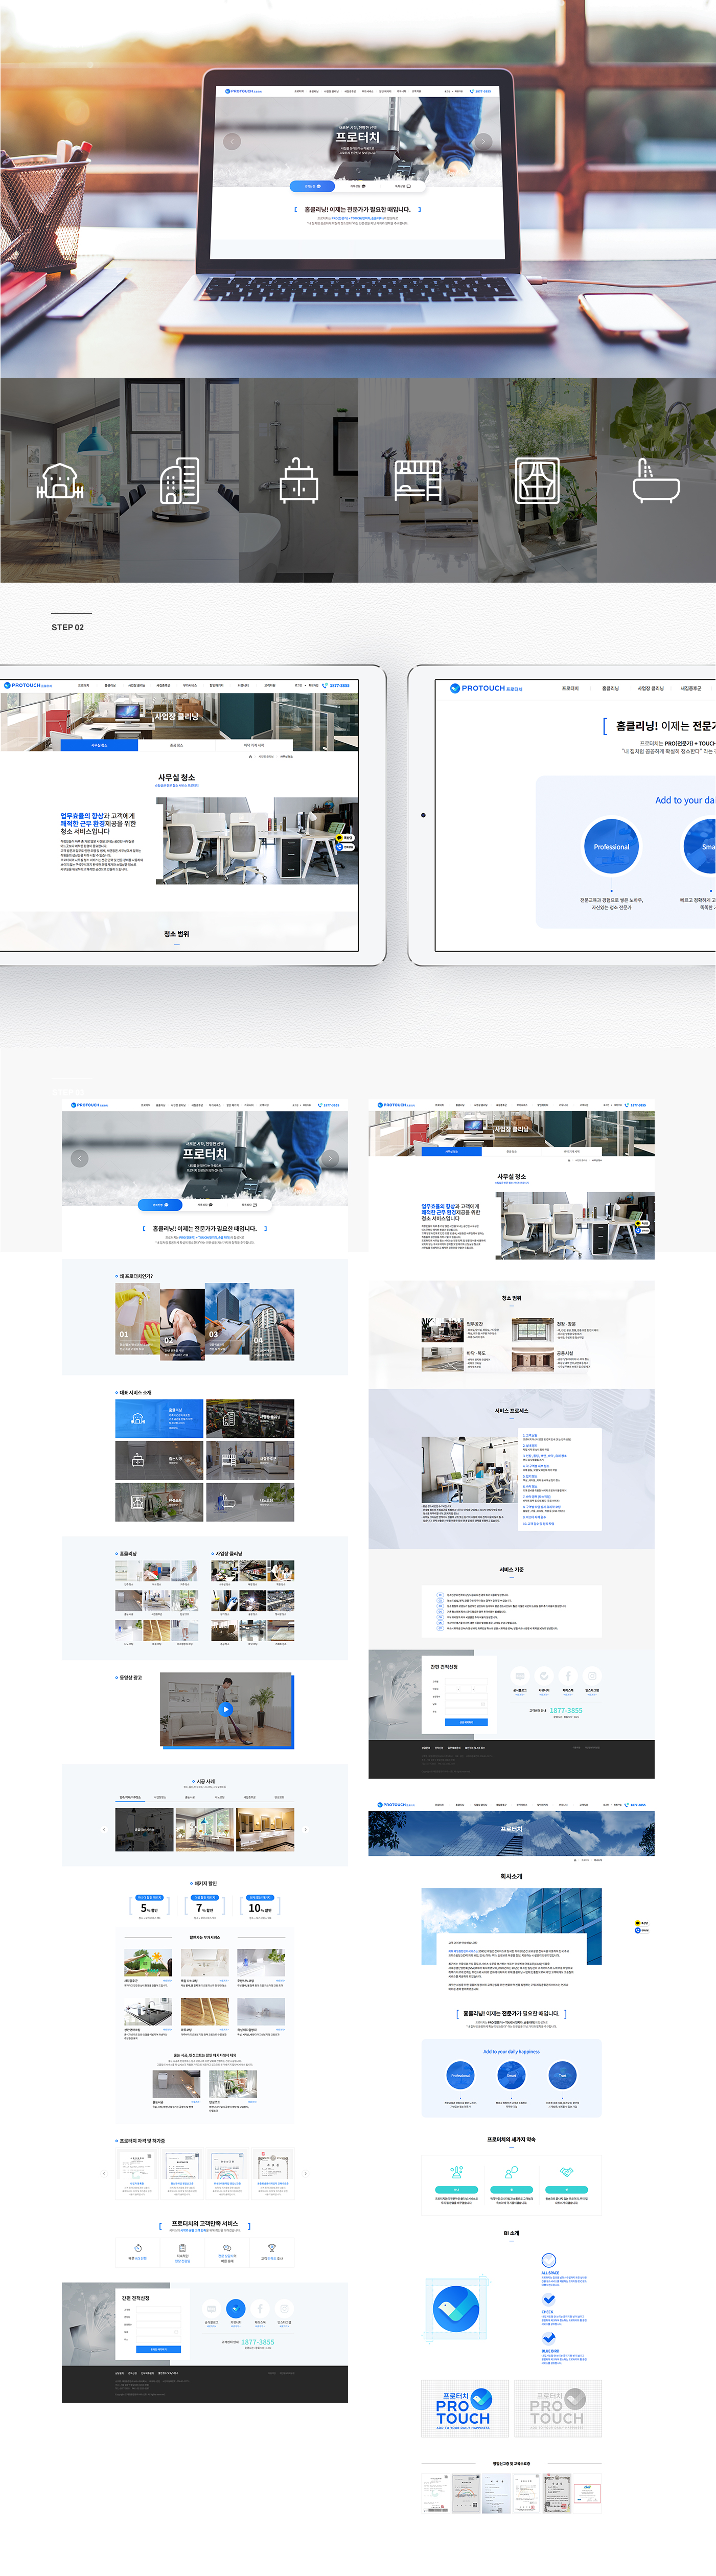716x2576 pixels.
Task: Switch to the 사업장청소 tab in 시공 사례
Action: 160,1797
